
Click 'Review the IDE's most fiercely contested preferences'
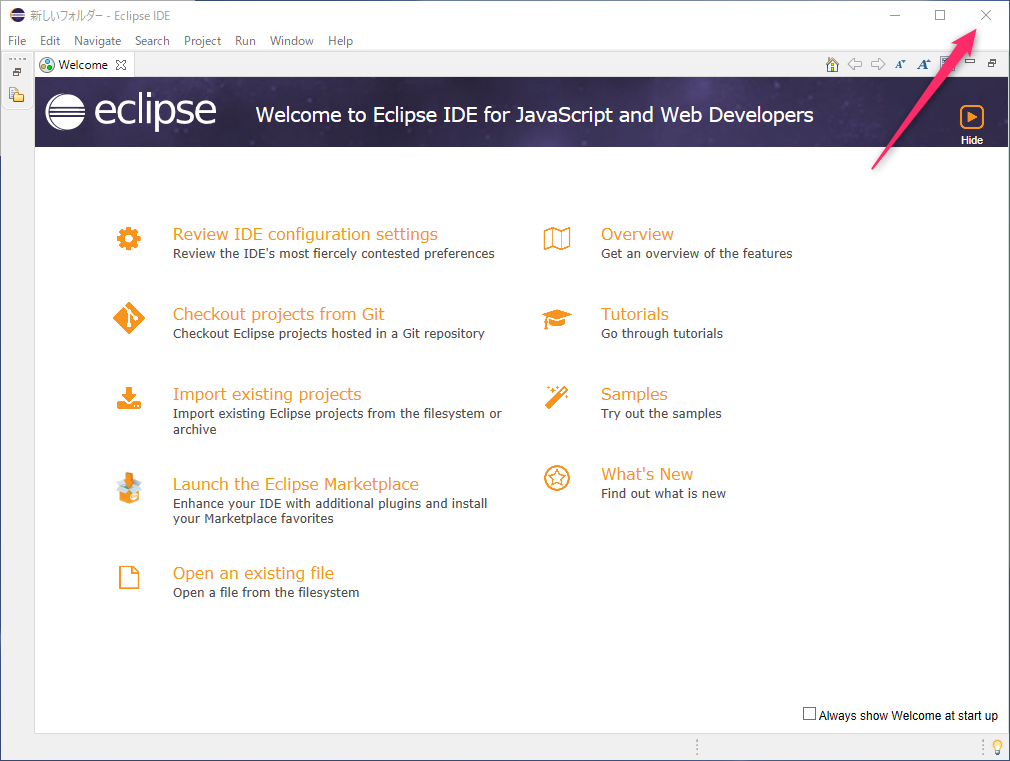334,254
